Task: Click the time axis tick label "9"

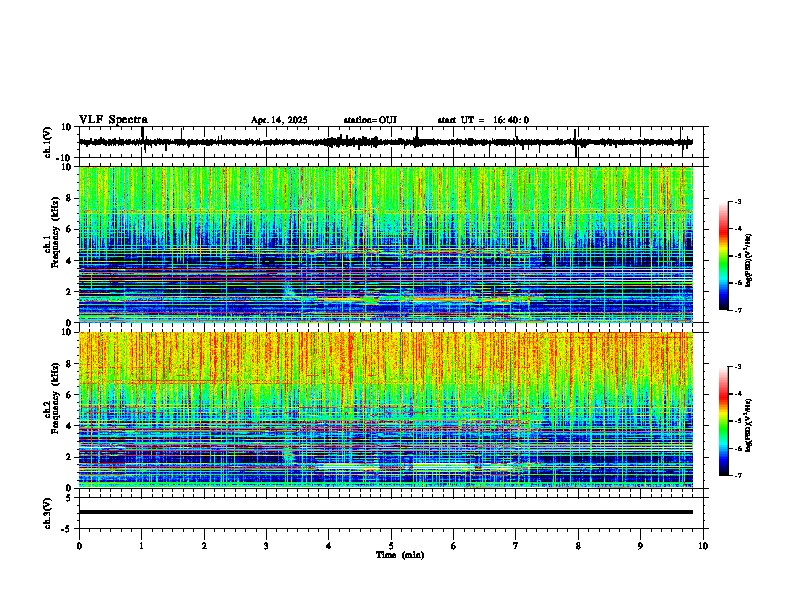Action: [640, 546]
